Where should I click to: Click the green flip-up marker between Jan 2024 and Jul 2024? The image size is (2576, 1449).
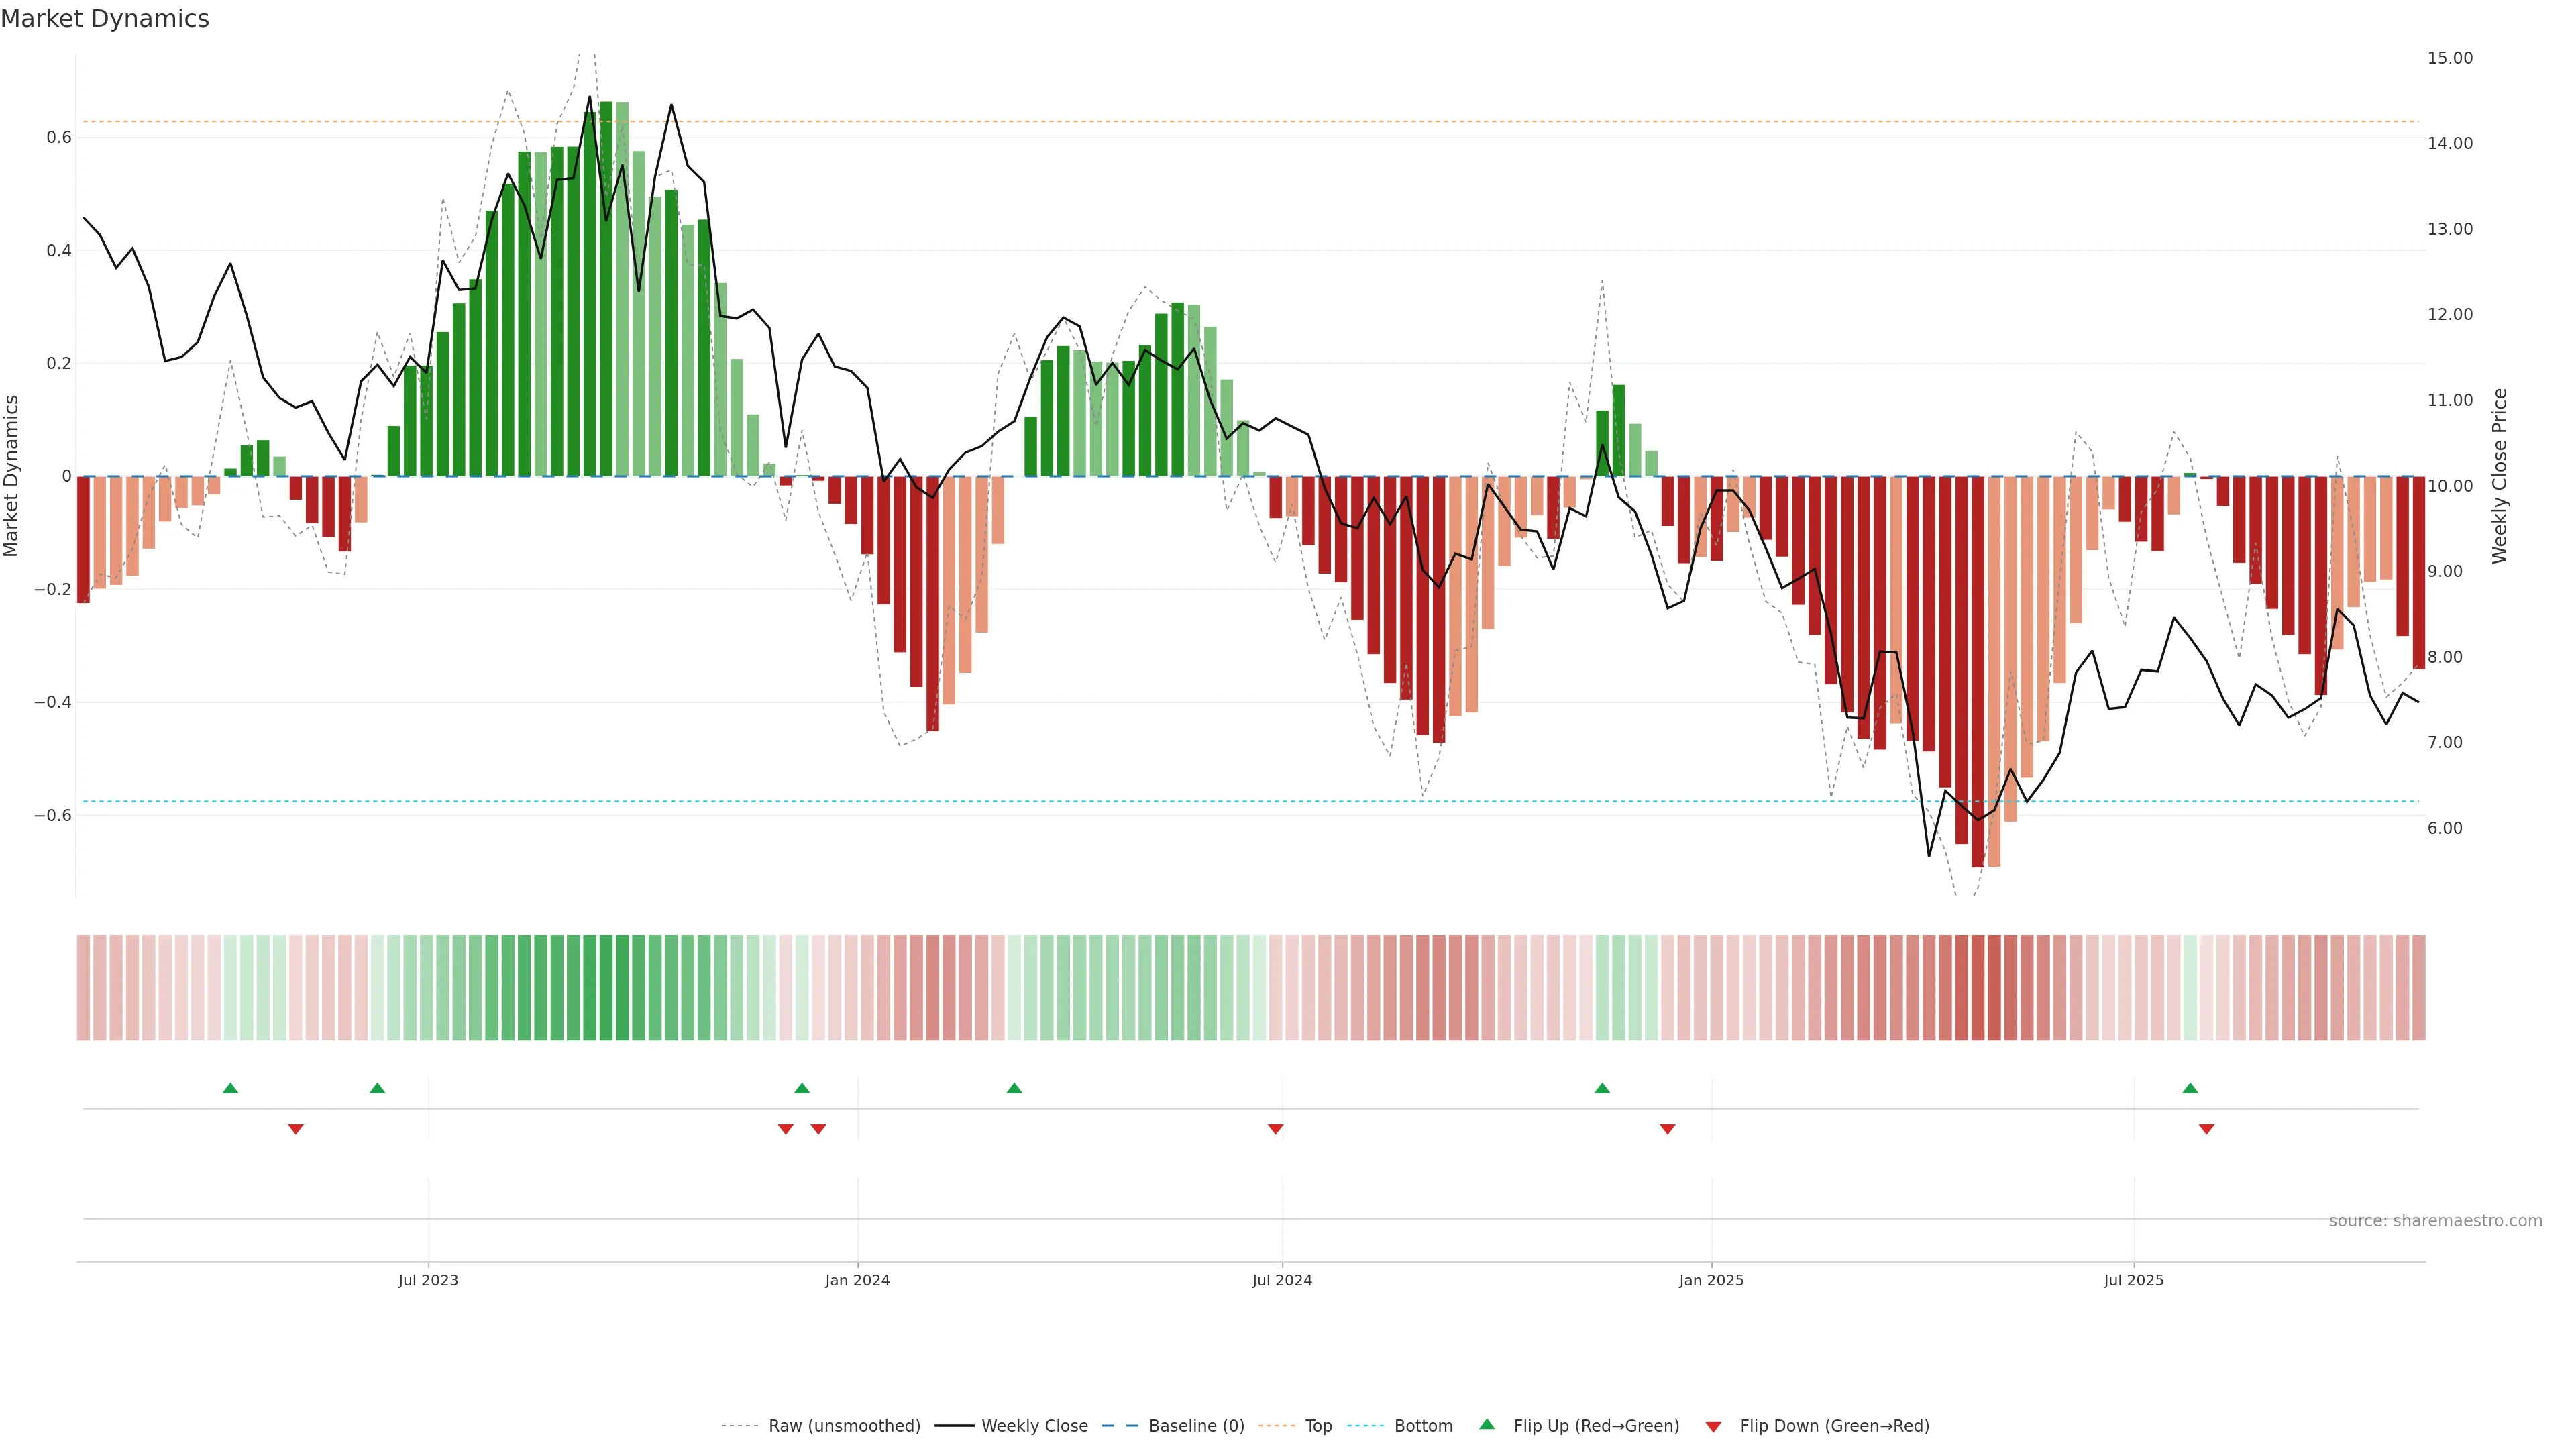coord(1014,1088)
